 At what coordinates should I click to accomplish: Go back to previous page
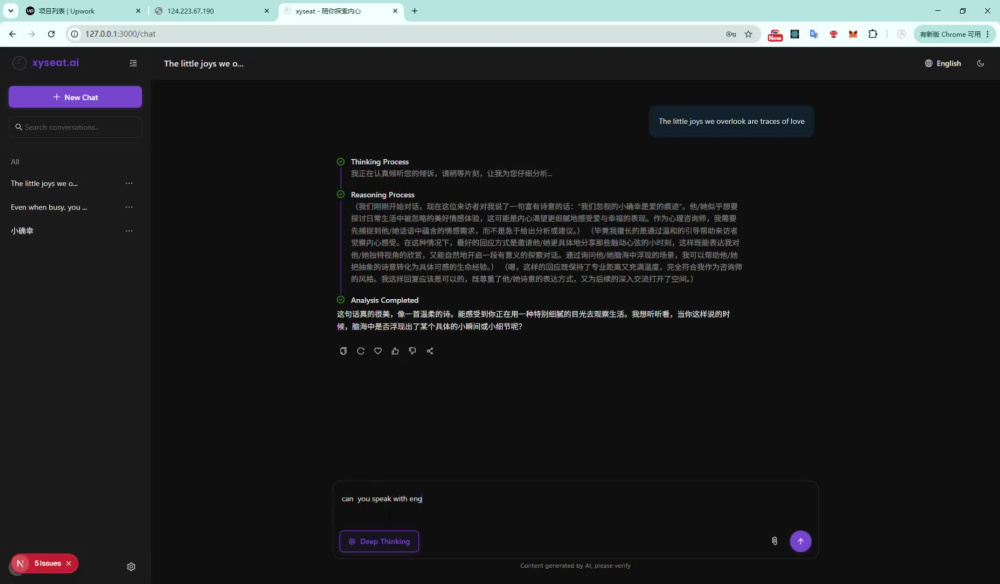13,34
